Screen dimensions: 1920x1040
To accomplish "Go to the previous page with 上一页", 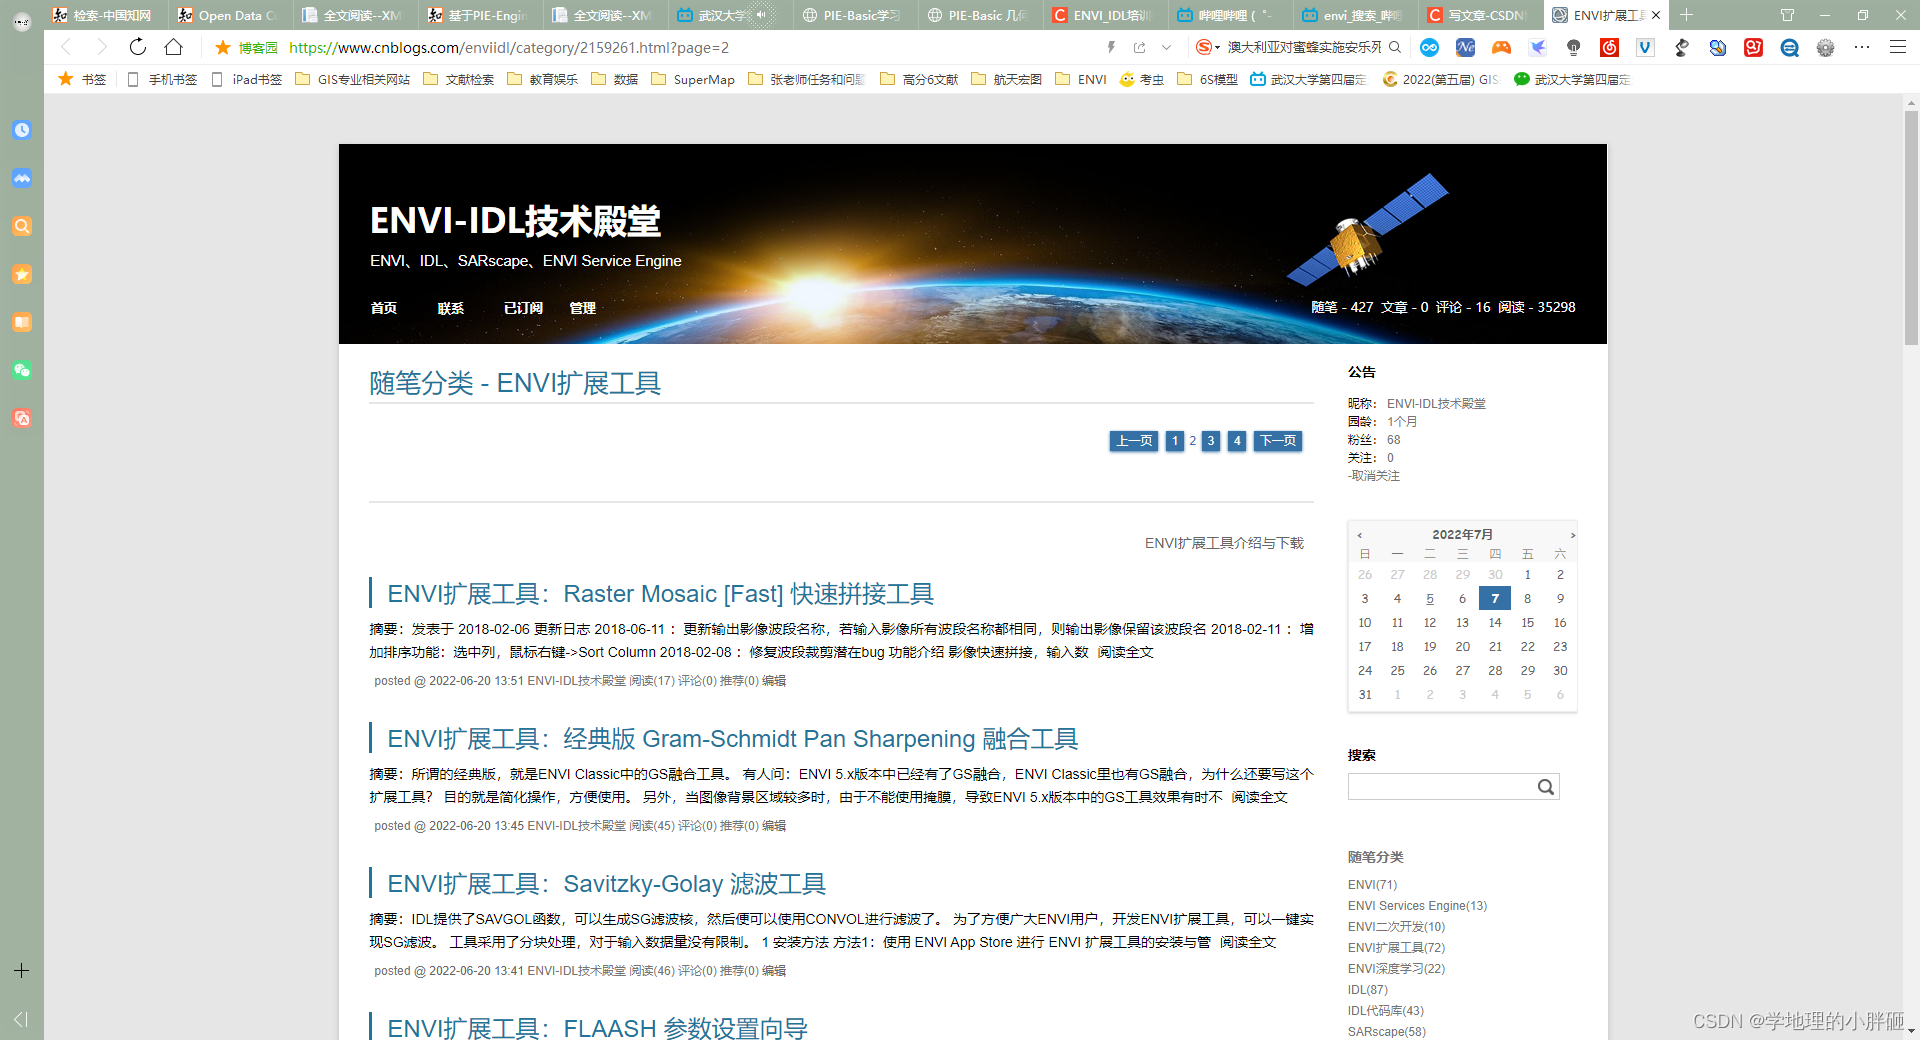I will coord(1134,441).
